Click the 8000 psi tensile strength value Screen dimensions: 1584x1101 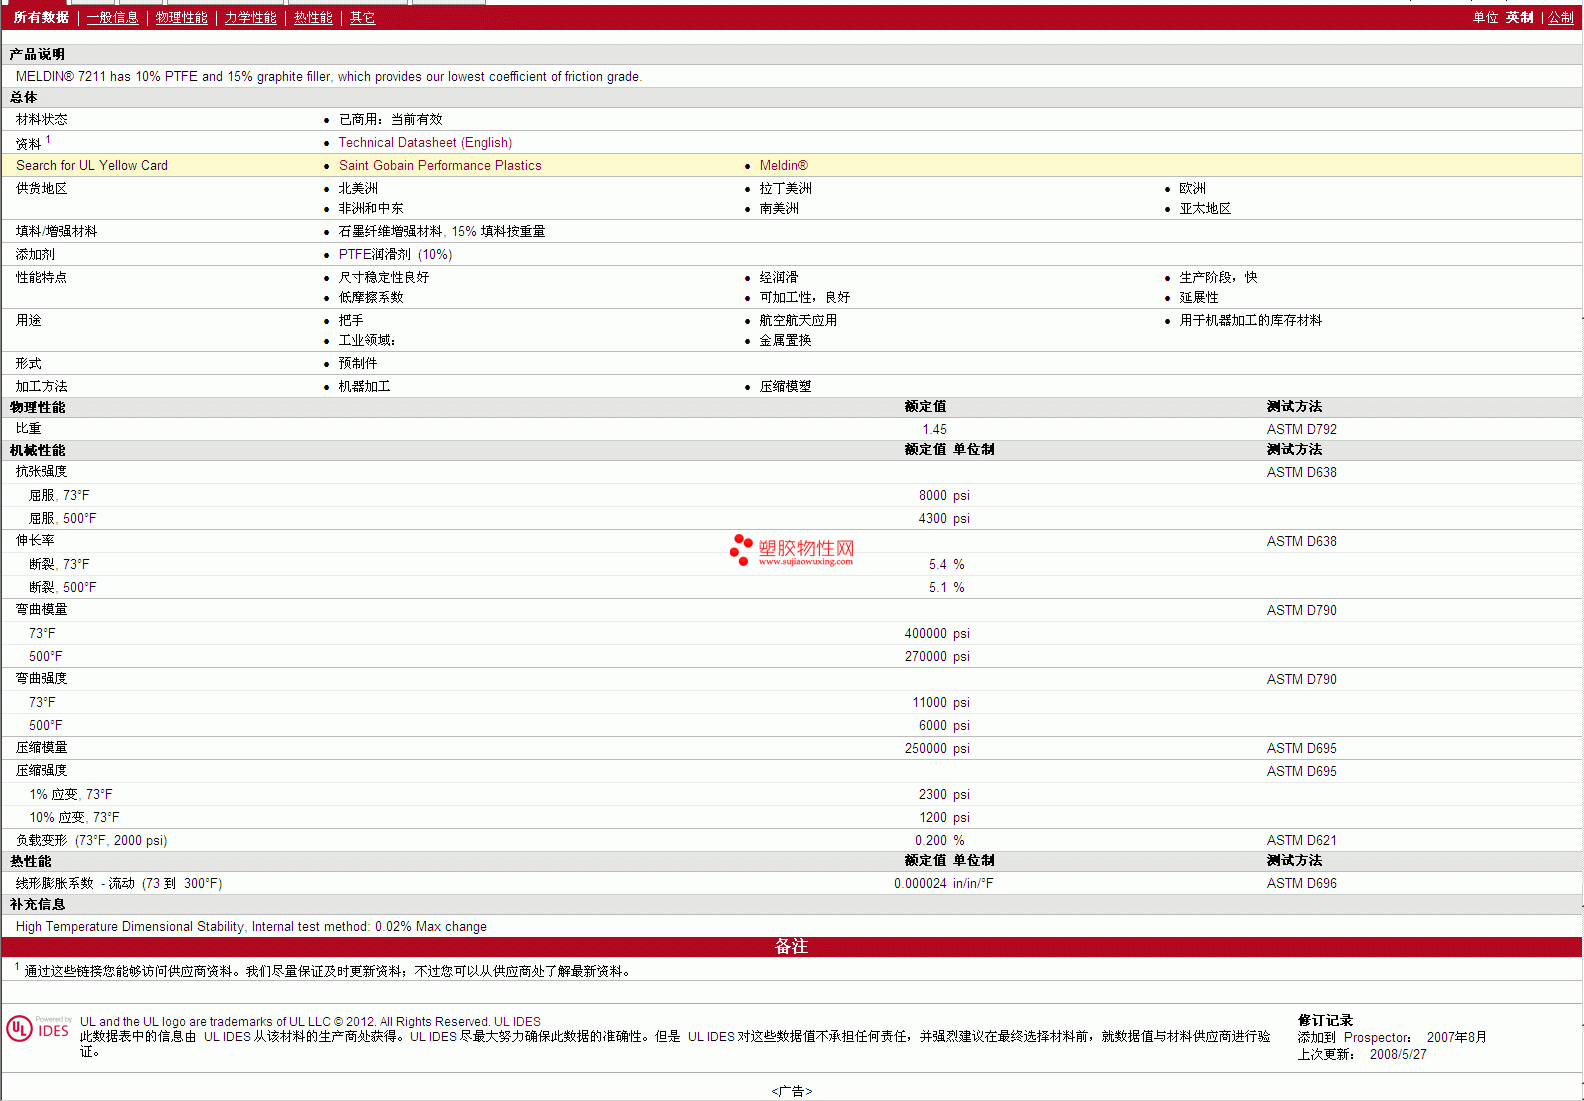944,496
